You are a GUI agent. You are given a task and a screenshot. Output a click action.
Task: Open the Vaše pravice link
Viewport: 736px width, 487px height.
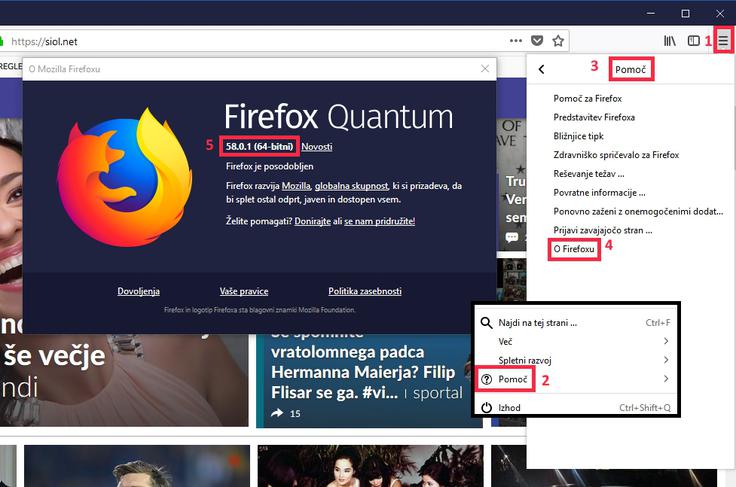pos(244,291)
